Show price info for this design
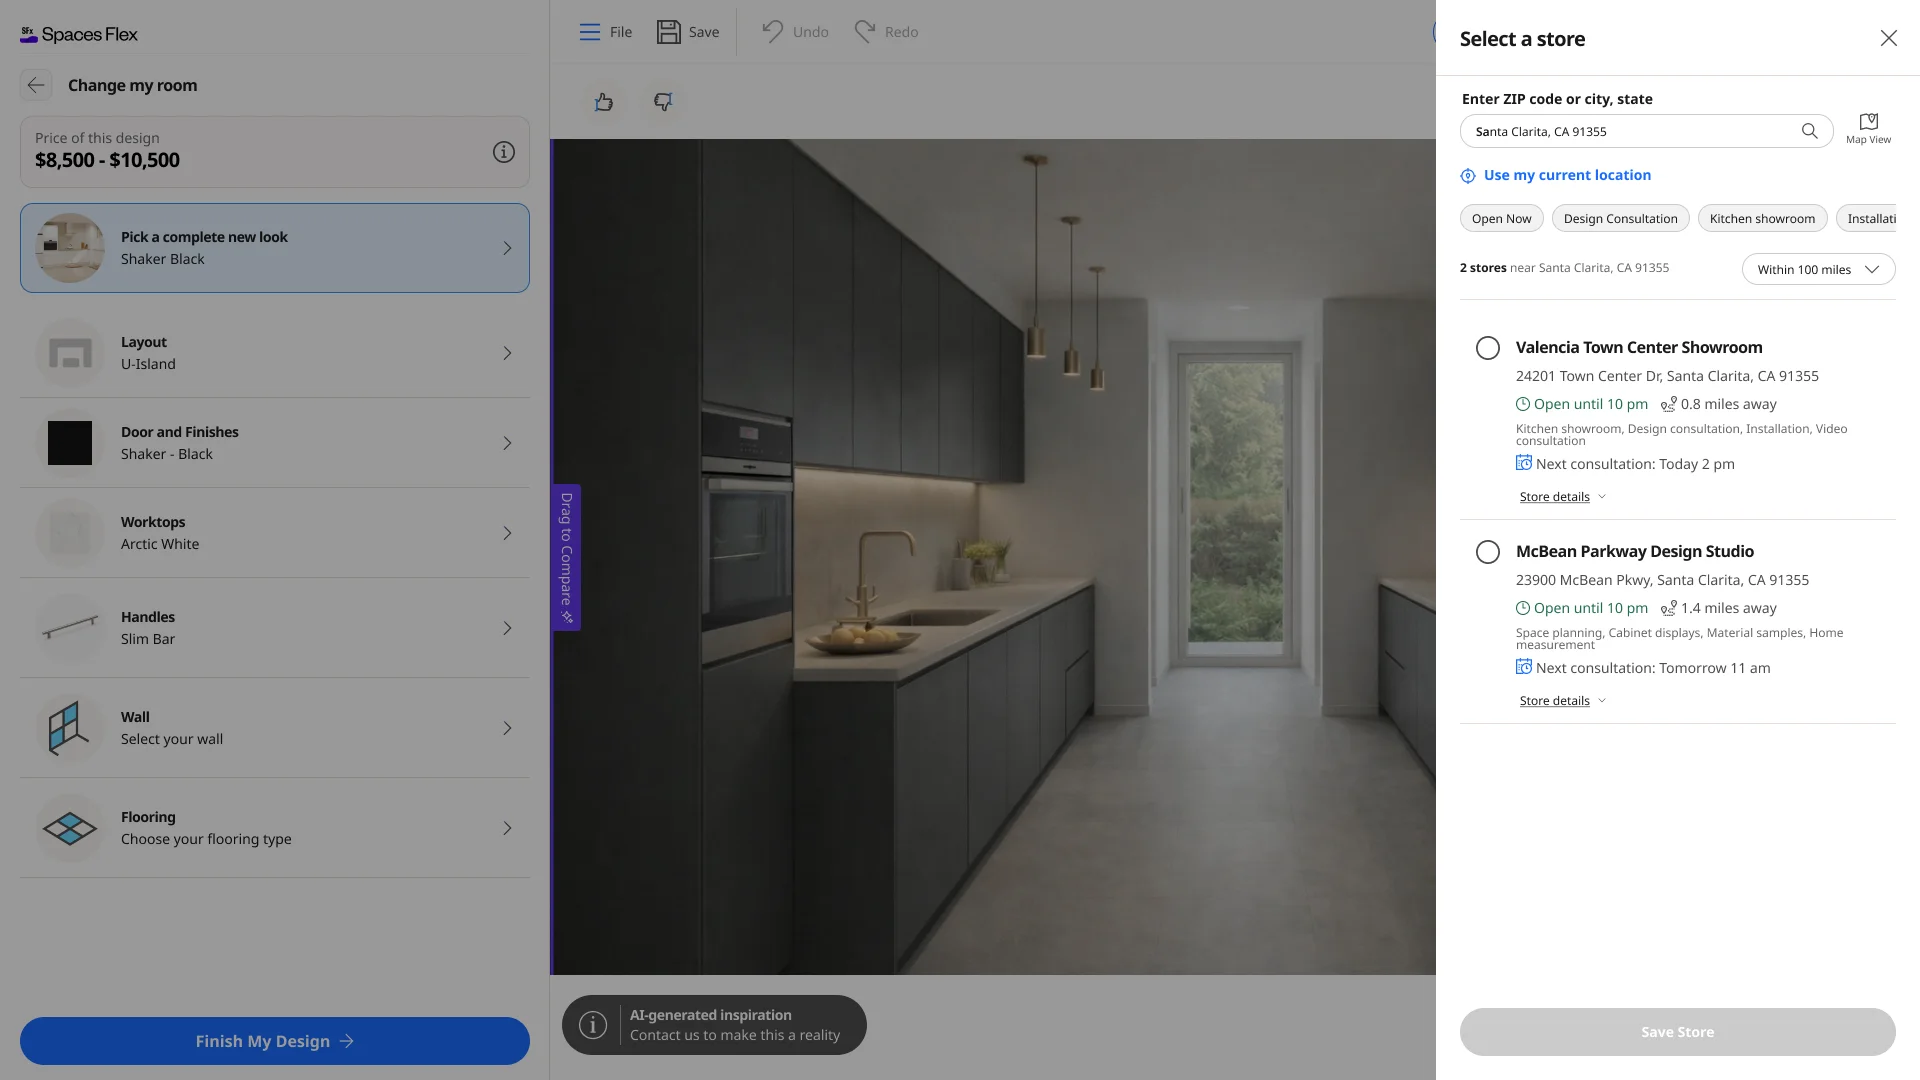Image resolution: width=1920 pixels, height=1080 pixels. point(504,152)
